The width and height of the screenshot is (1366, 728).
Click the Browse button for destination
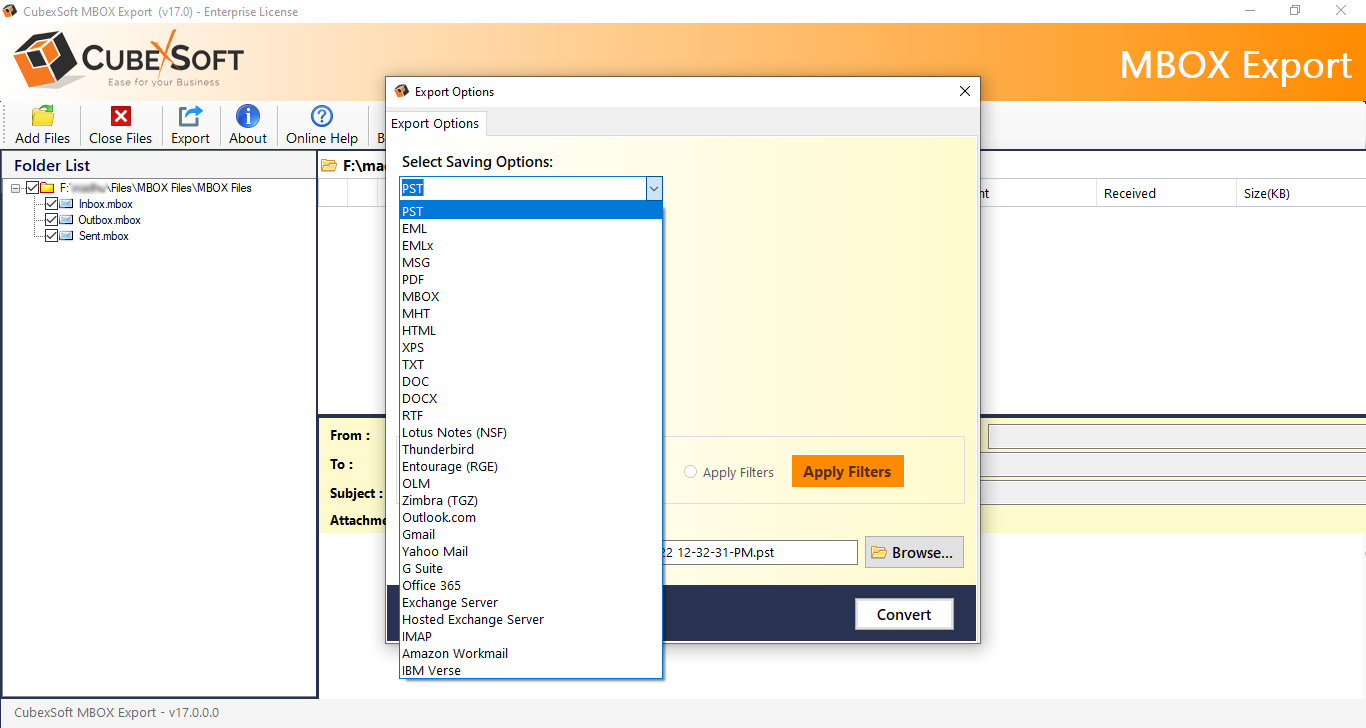point(913,551)
